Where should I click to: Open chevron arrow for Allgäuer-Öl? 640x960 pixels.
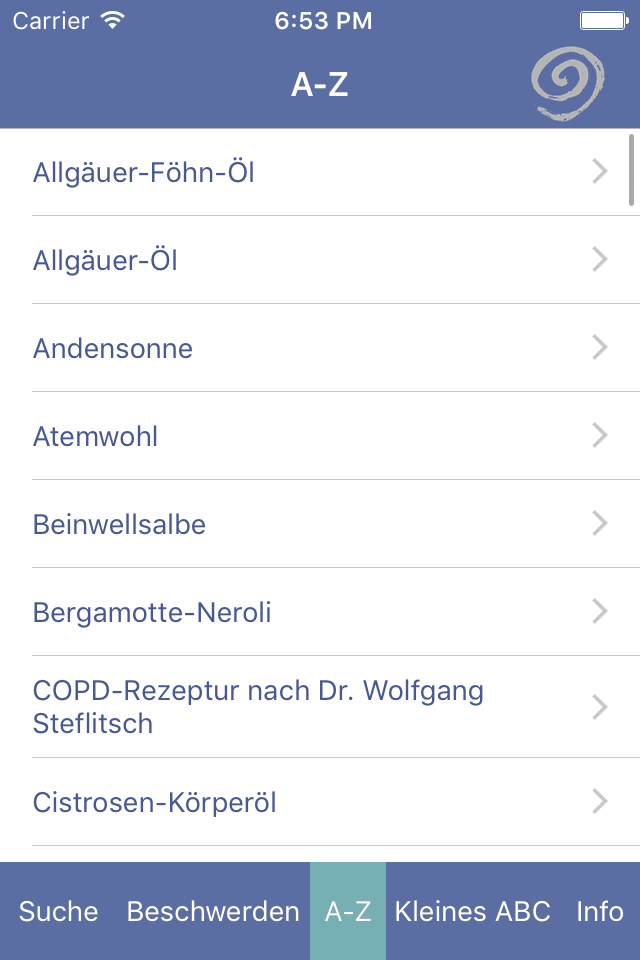(x=600, y=260)
